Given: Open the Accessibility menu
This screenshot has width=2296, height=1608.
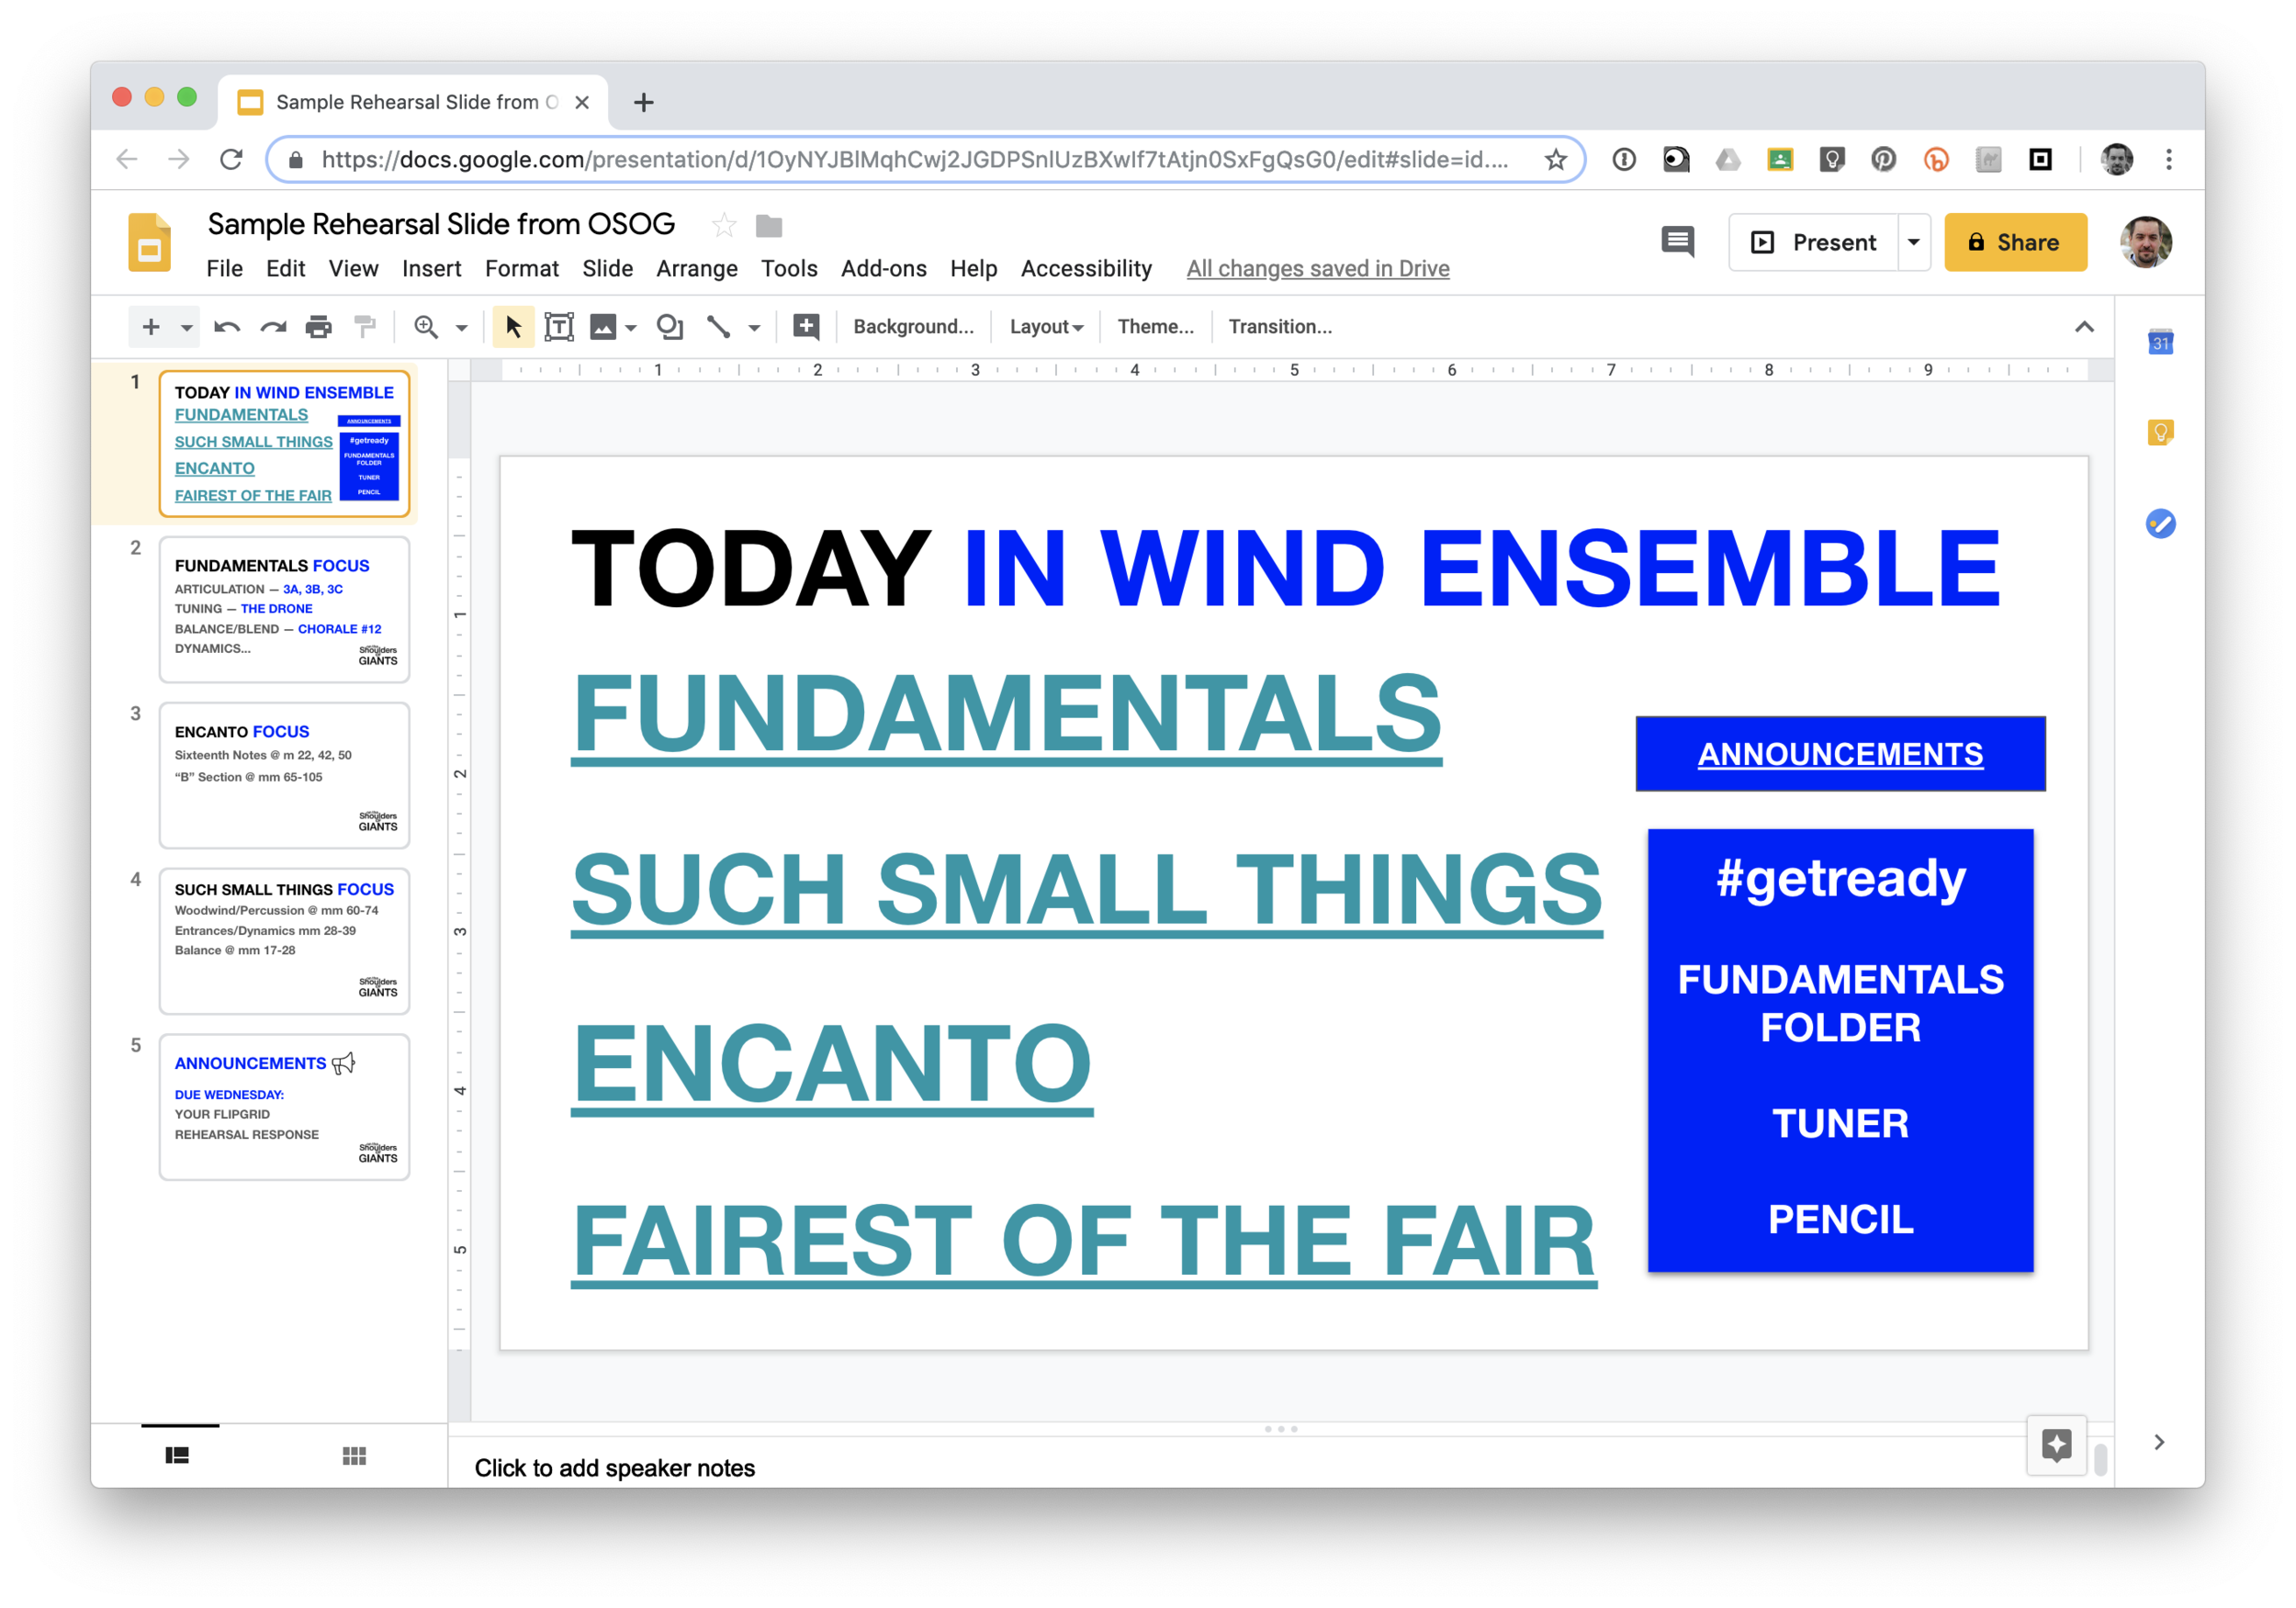Looking at the screenshot, I should pyautogui.click(x=1086, y=269).
